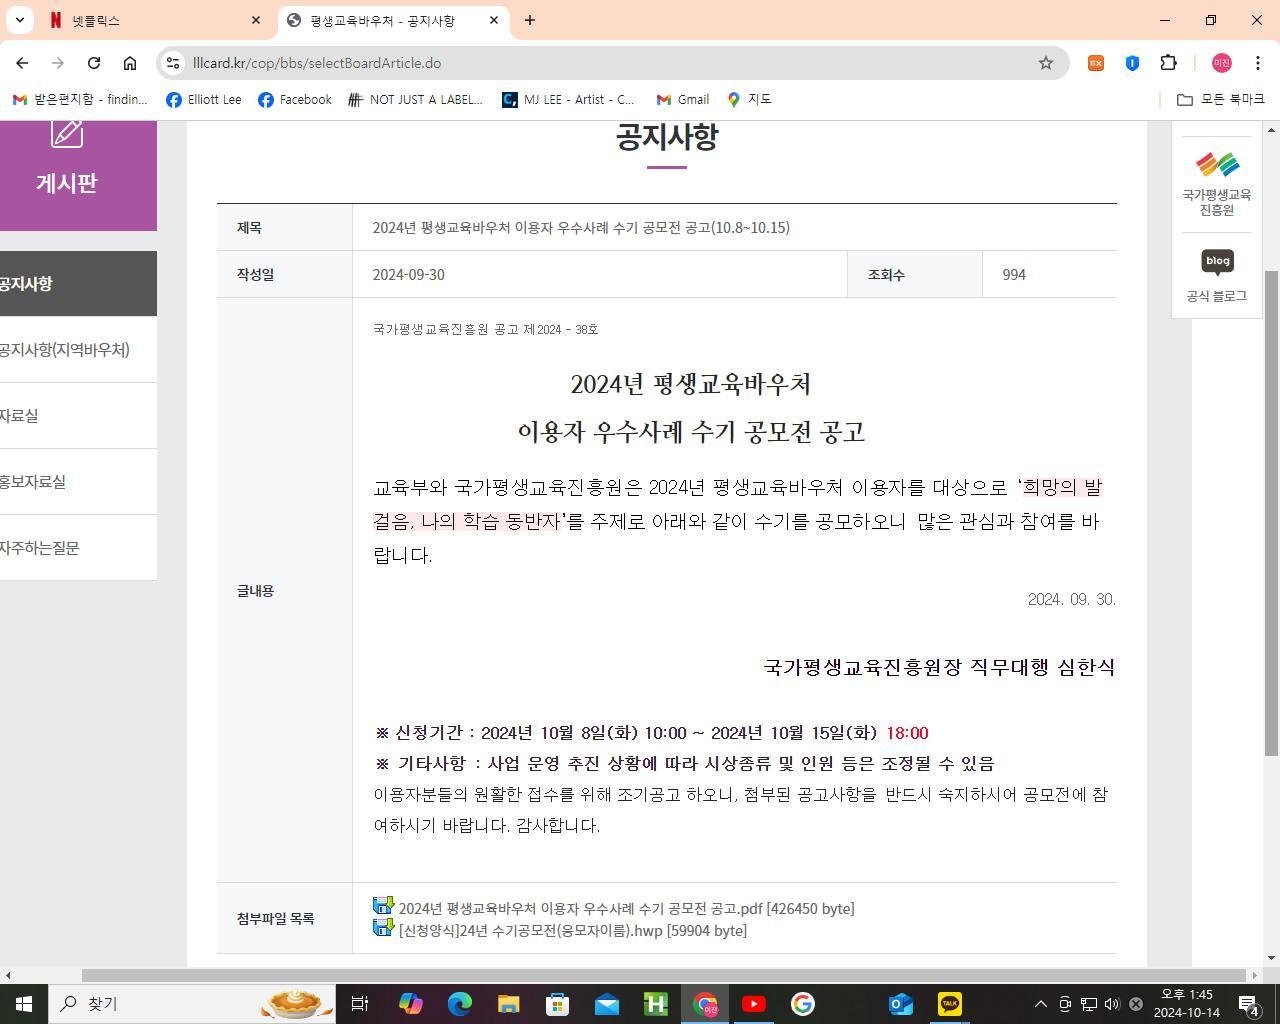Open Microsoft Edge from the taskbar

pos(460,1004)
